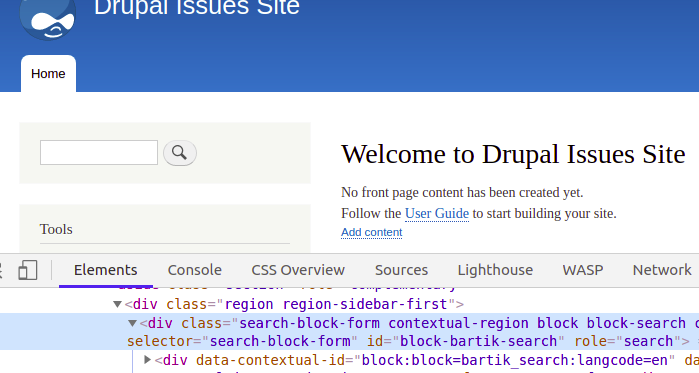
Task: Click the Add content link
Action: tap(371, 232)
